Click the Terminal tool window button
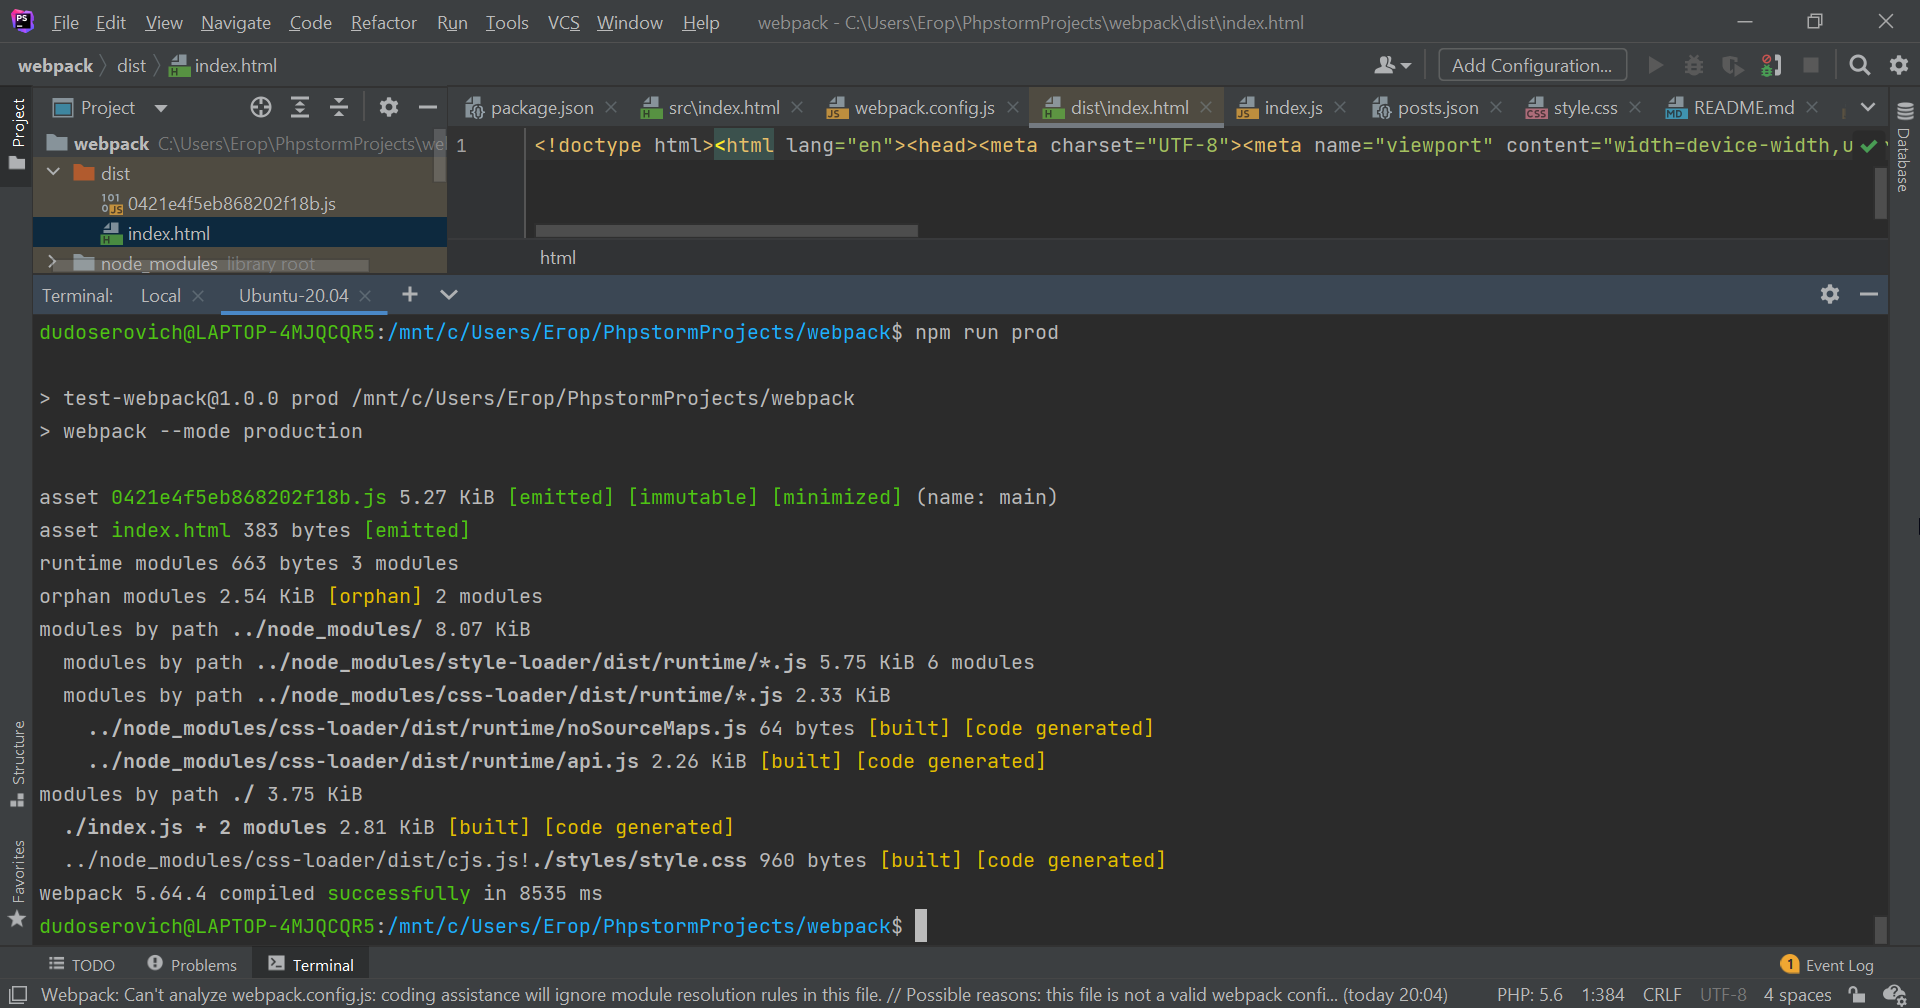The image size is (1920, 1008). pos(311,964)
